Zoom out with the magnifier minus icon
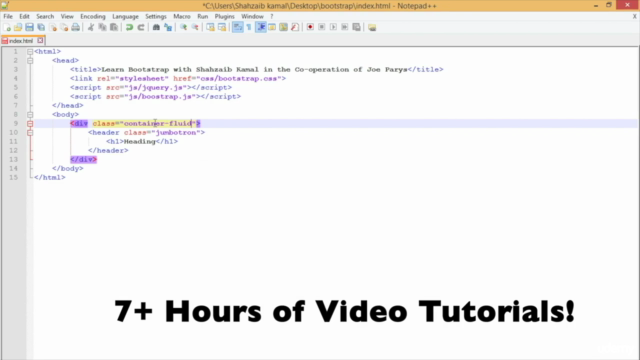 click(195, 27)
